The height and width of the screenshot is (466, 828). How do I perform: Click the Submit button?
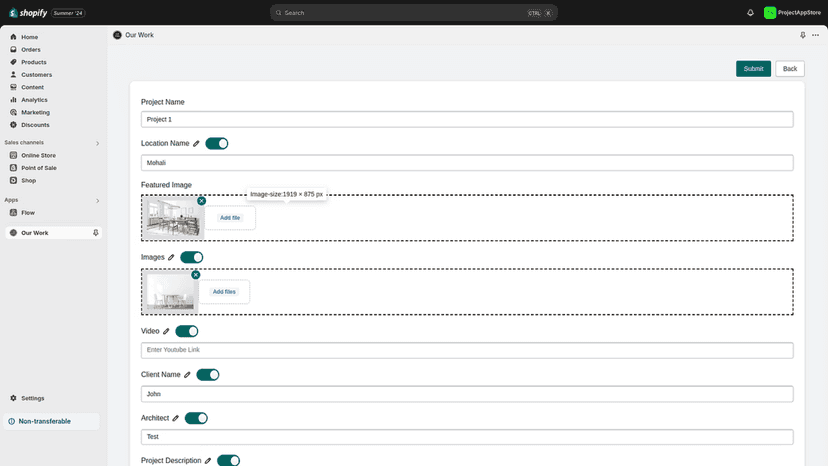pyautogui.click(x=754, y=69)
